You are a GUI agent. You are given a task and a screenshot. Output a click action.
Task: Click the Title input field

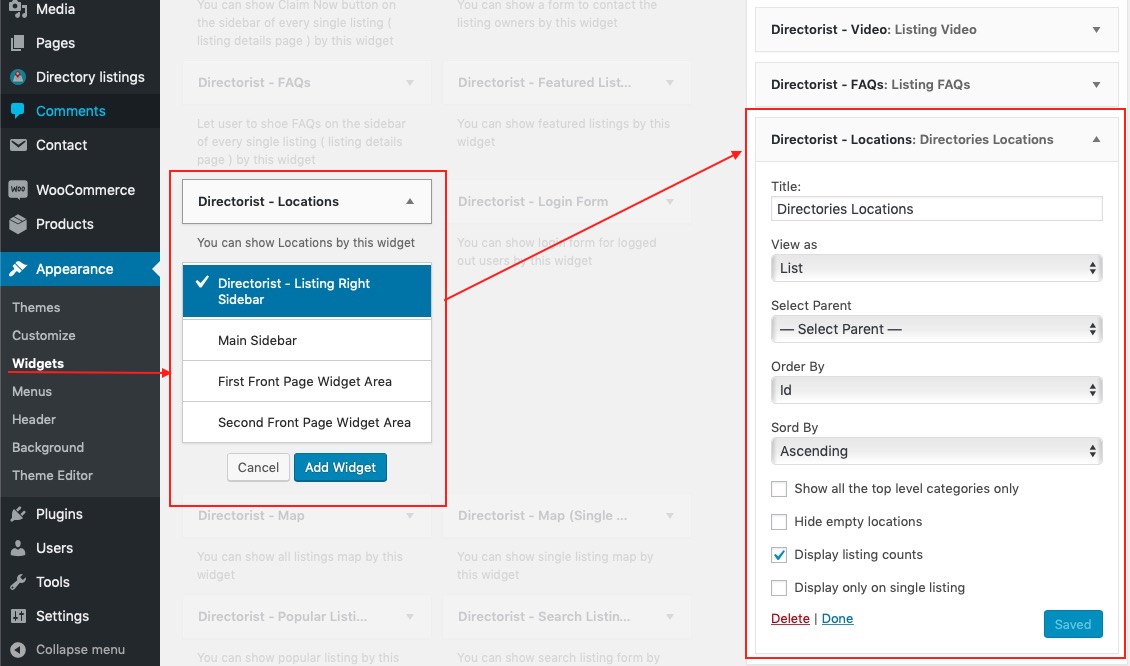pos(936,209)
